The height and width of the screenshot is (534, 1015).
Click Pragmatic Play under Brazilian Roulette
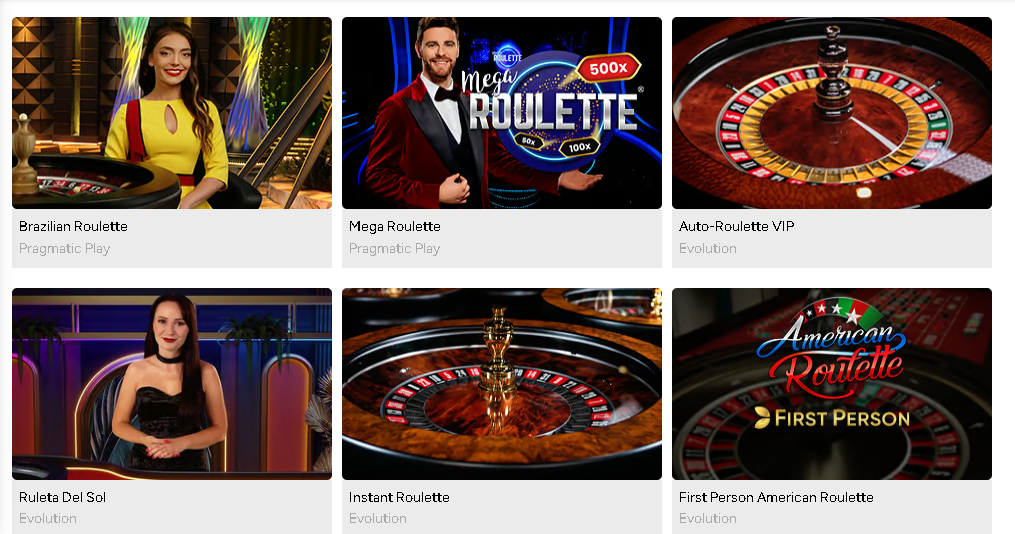click(65, 249)
